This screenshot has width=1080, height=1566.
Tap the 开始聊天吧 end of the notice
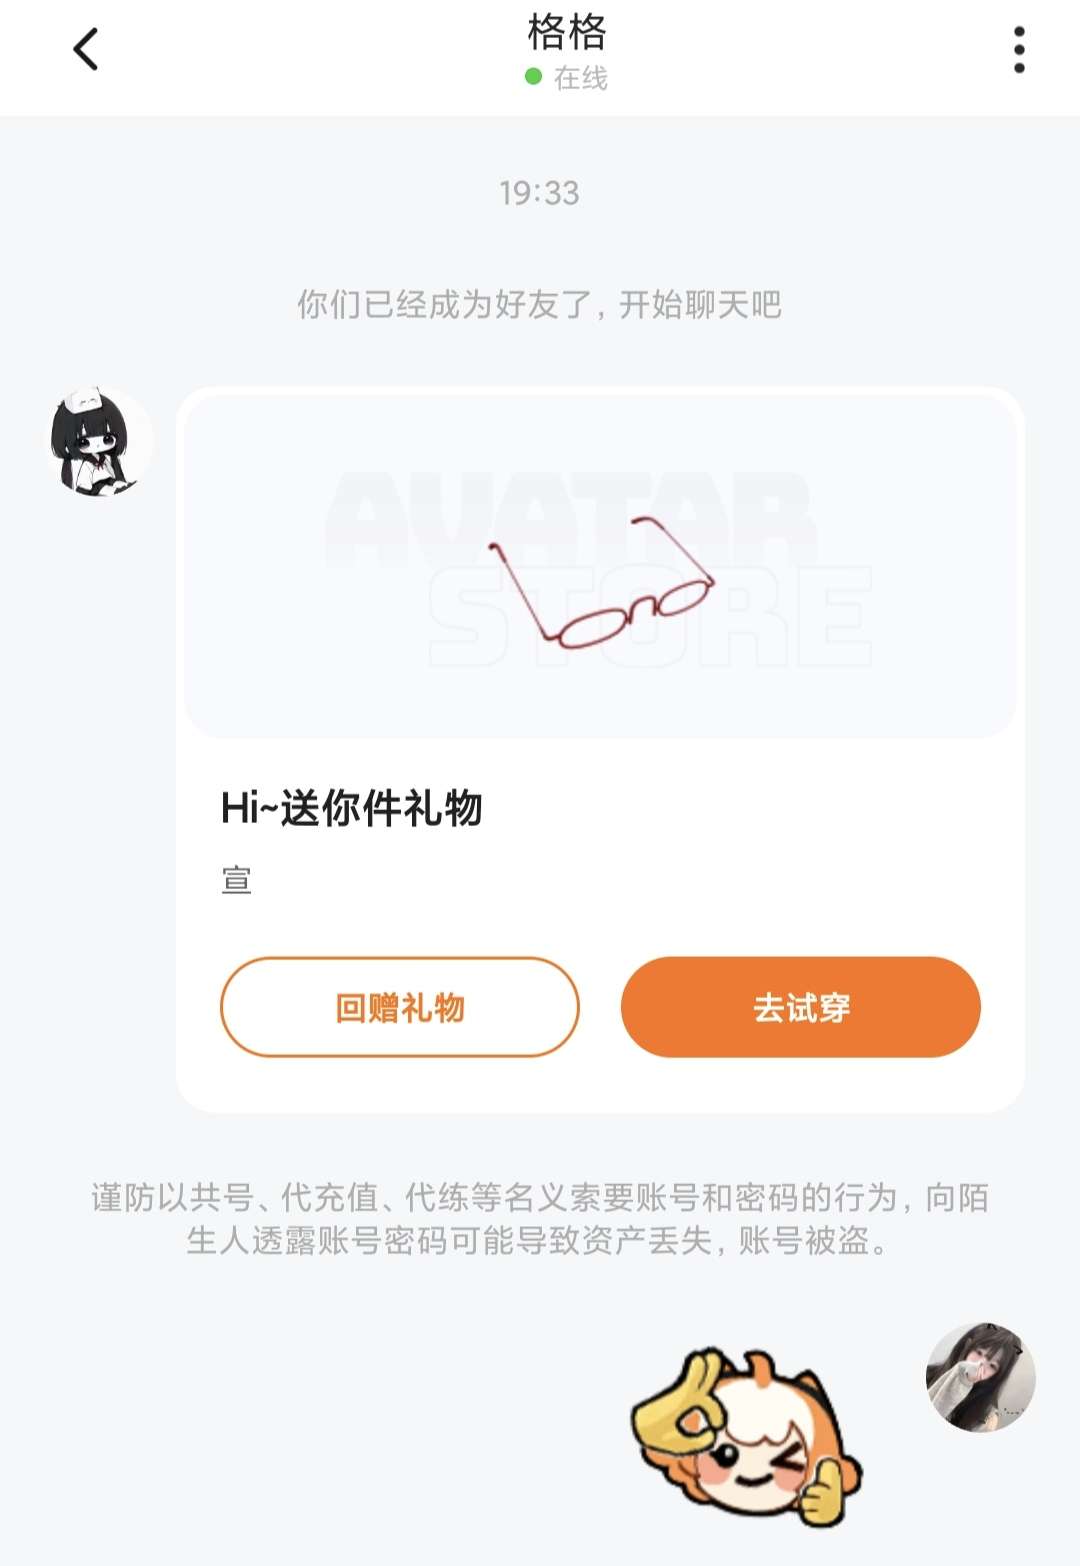click(x=701, y=304)
